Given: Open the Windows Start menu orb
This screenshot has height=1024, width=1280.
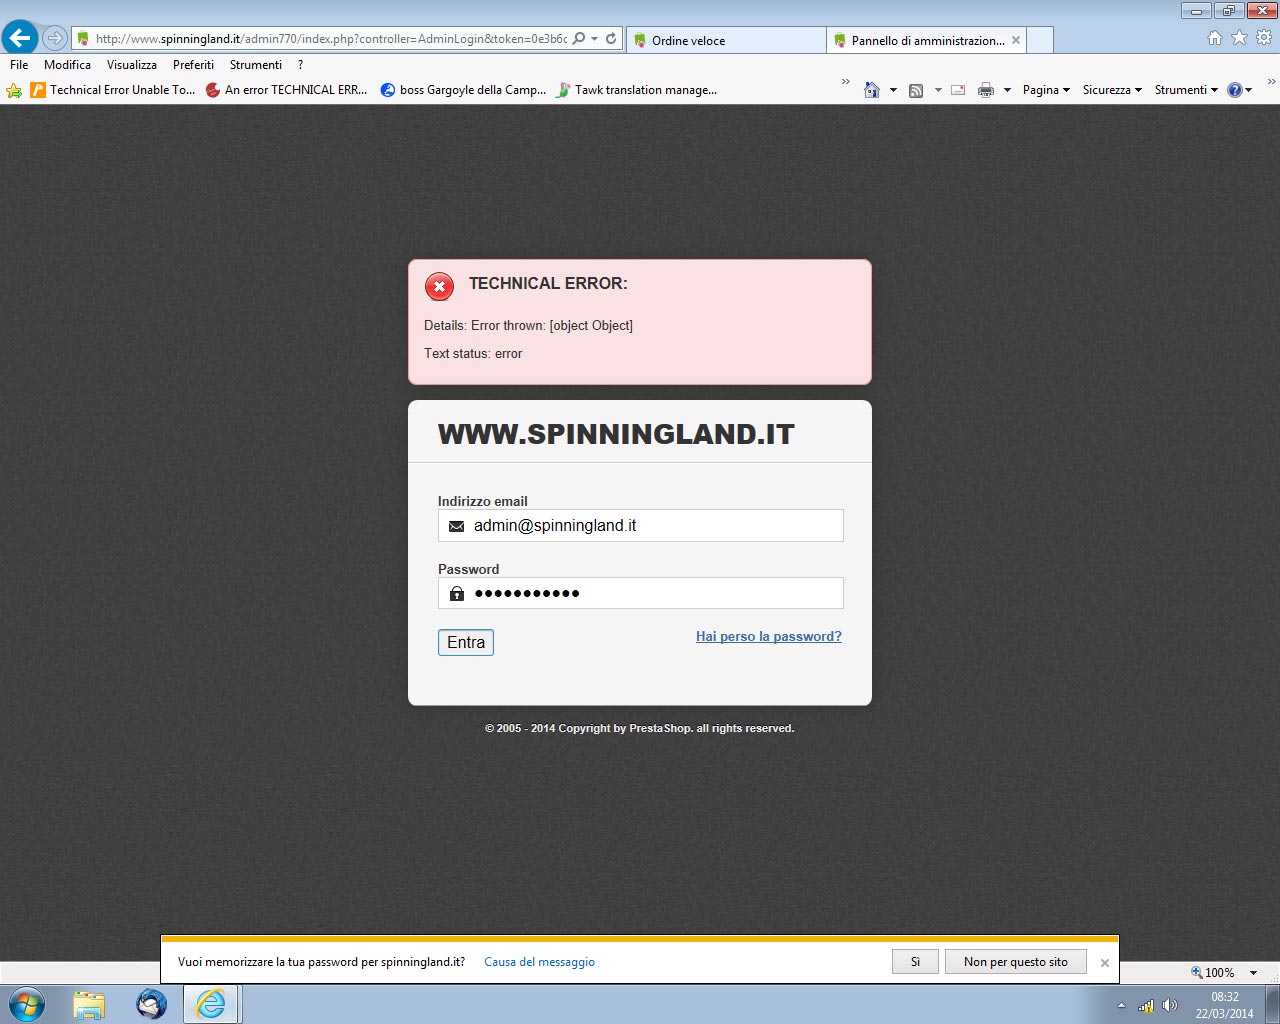Looking at the screenshot, I should click(27, 1004).
